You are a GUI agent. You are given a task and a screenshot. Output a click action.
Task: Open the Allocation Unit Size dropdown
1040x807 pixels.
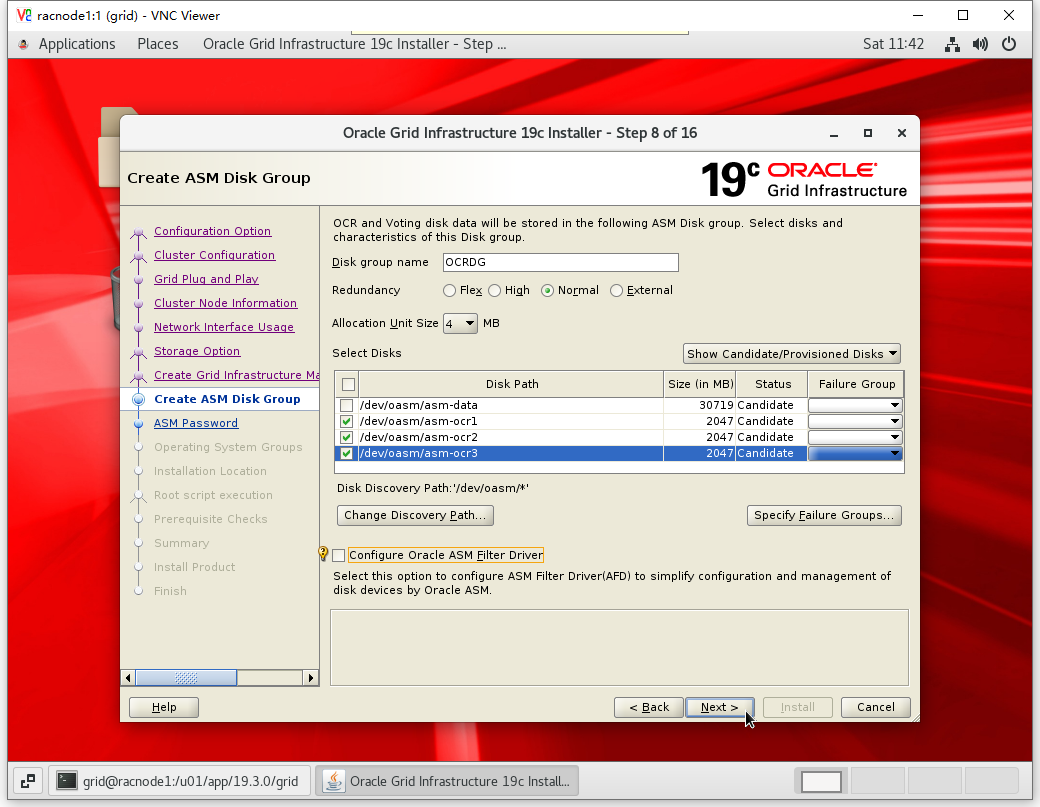[x=460, y=324]
